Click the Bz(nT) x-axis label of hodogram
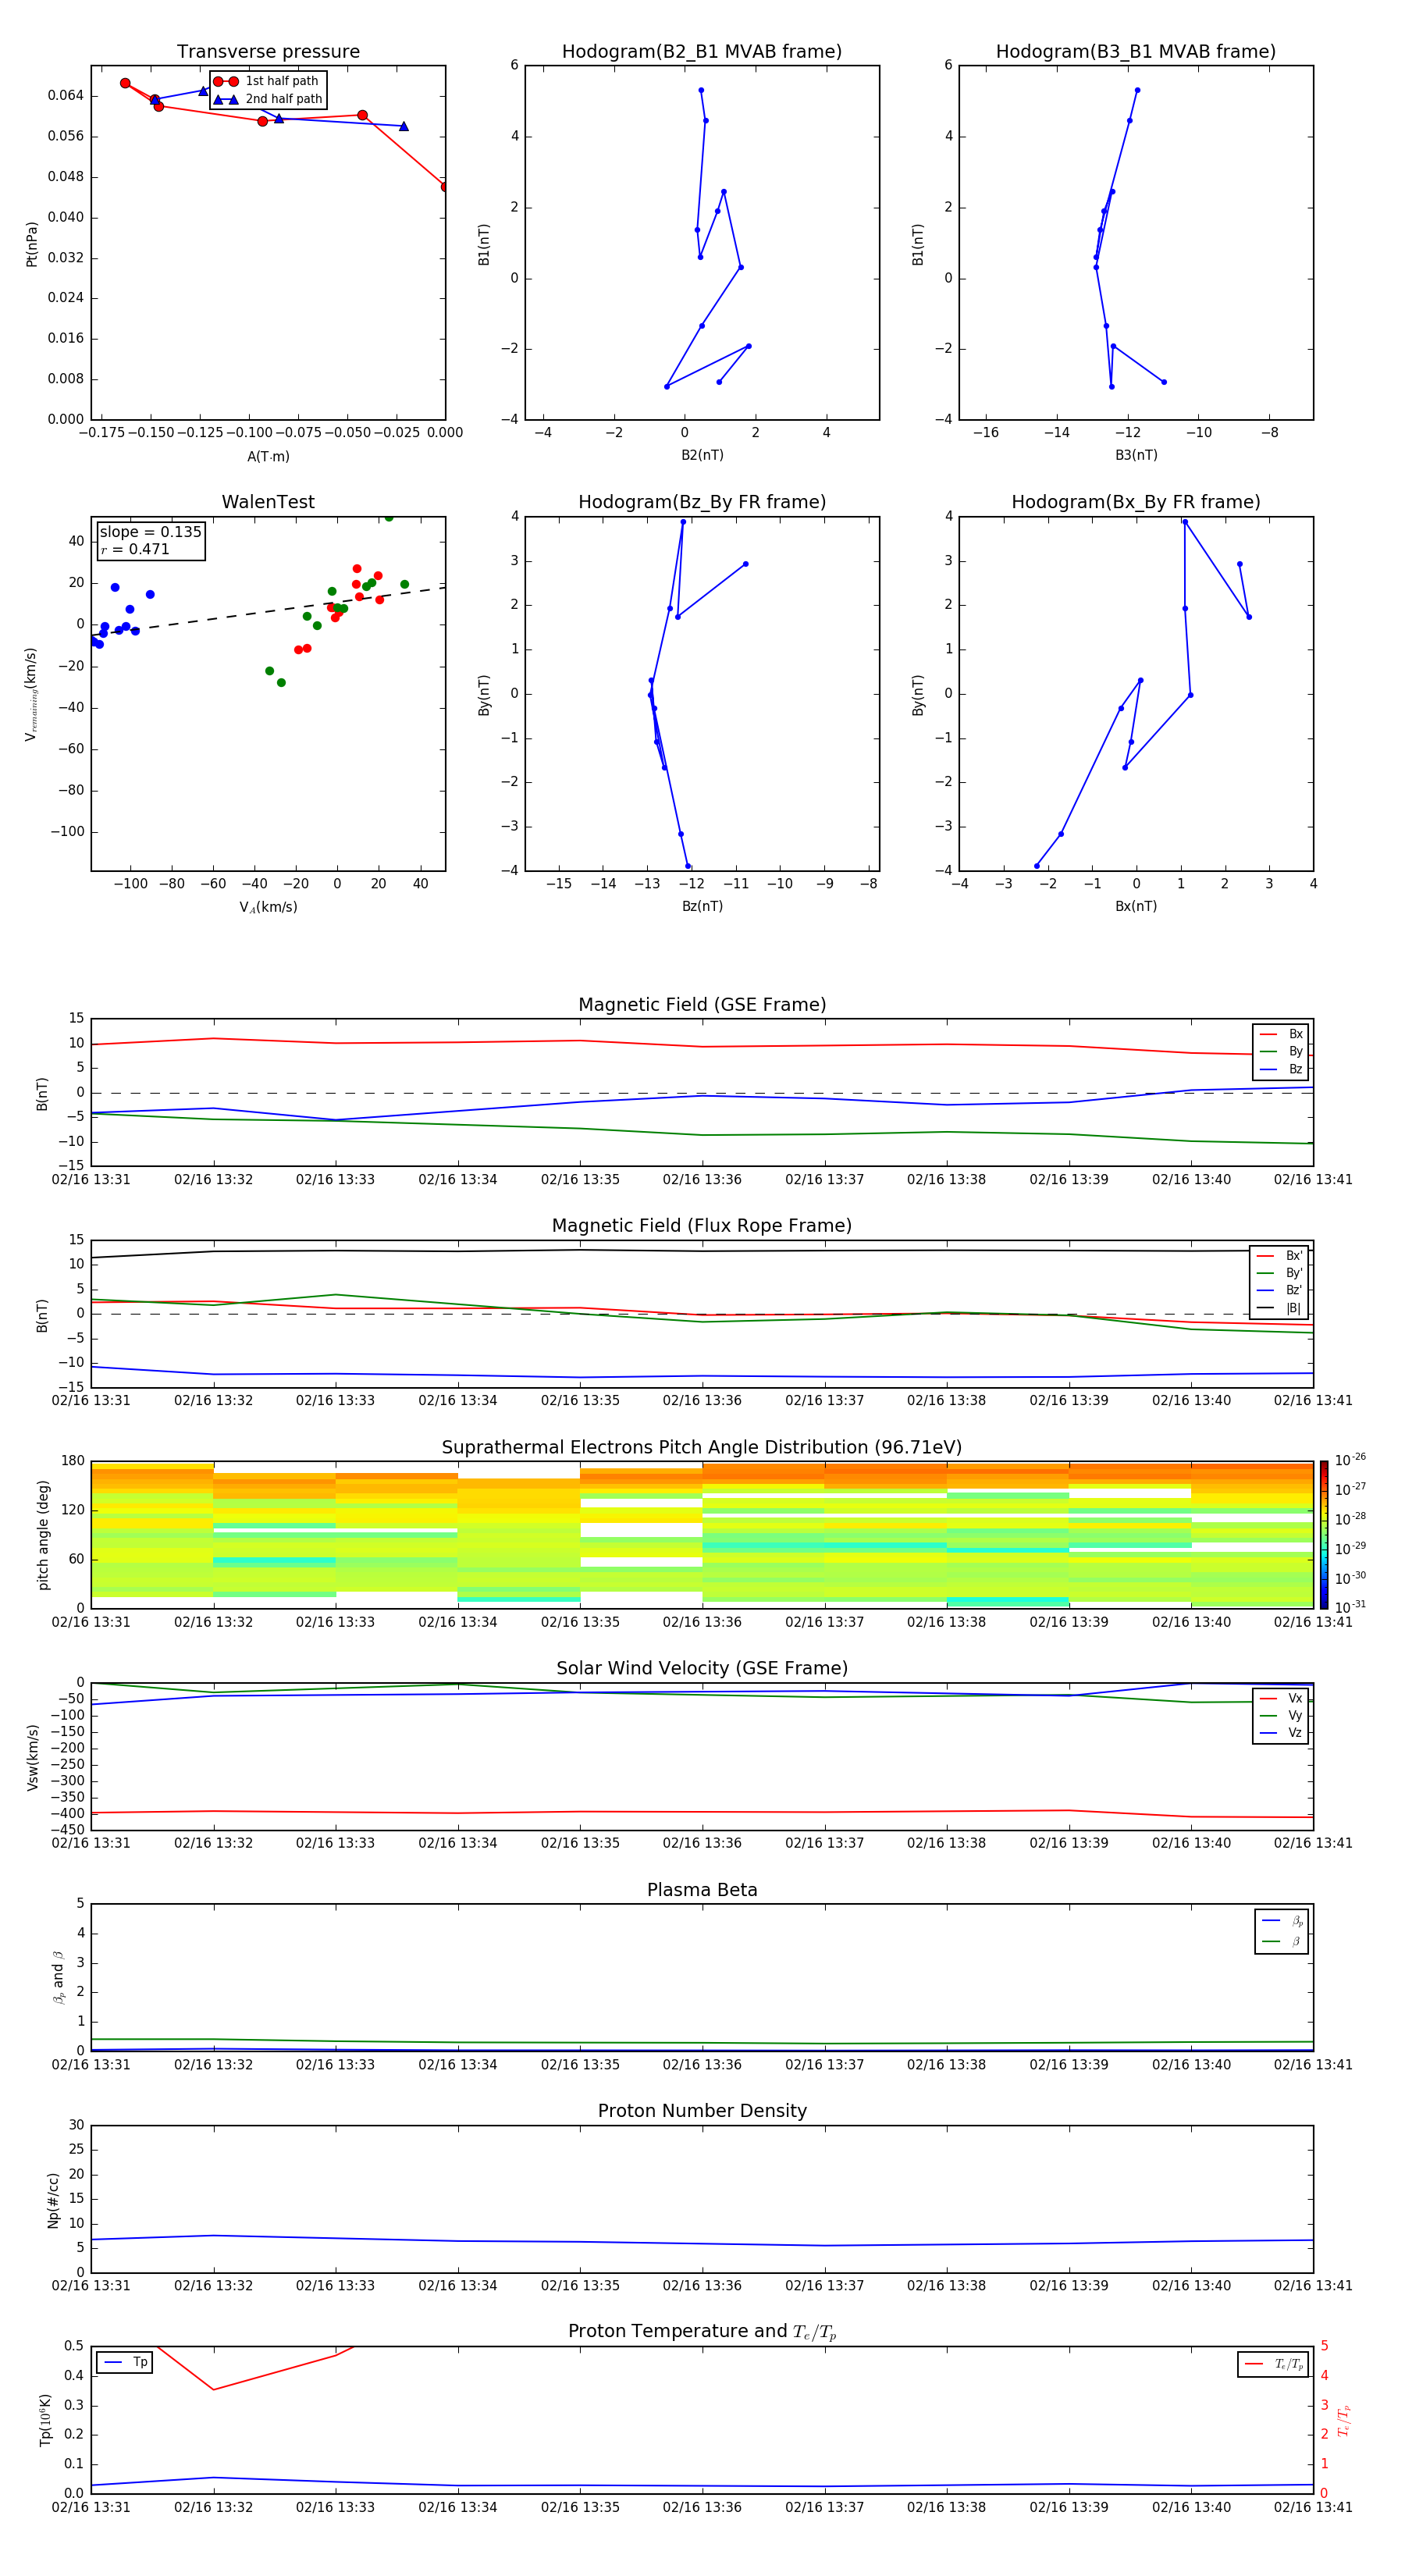The height and width of the screenshot is (2576, 1405). point(702,906)
